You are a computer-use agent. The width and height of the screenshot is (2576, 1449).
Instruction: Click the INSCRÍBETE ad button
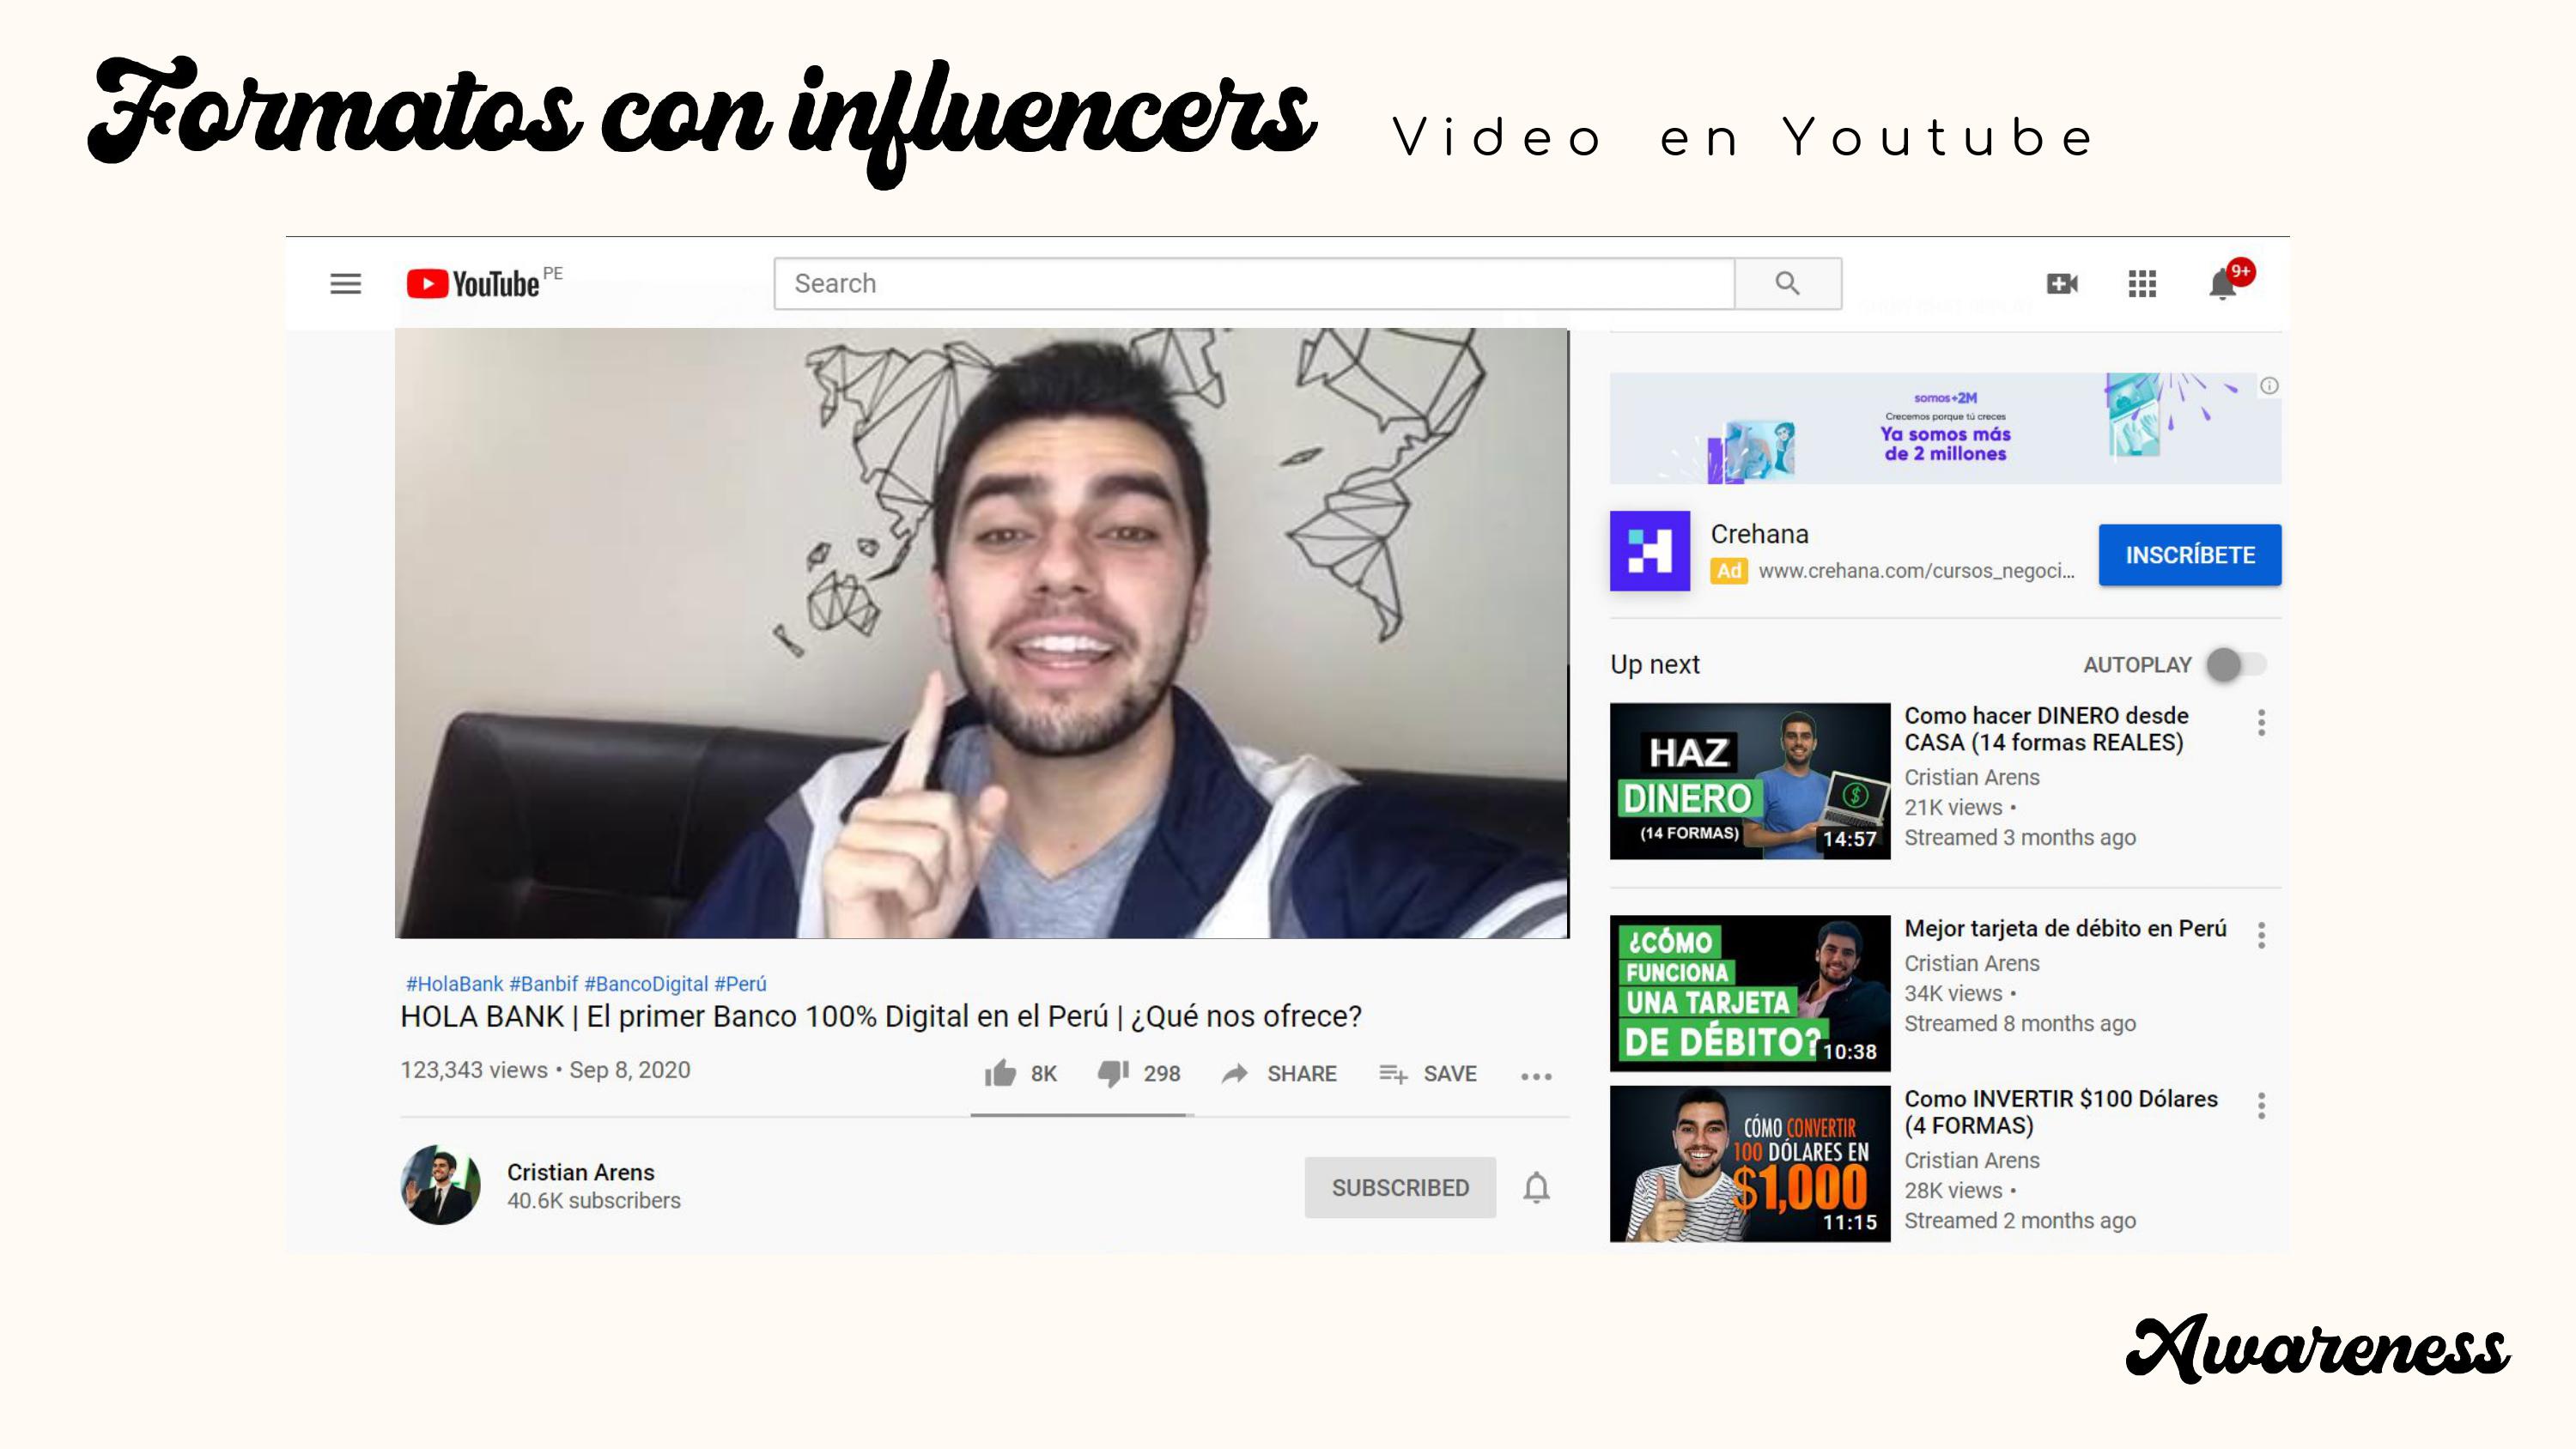2190,555
